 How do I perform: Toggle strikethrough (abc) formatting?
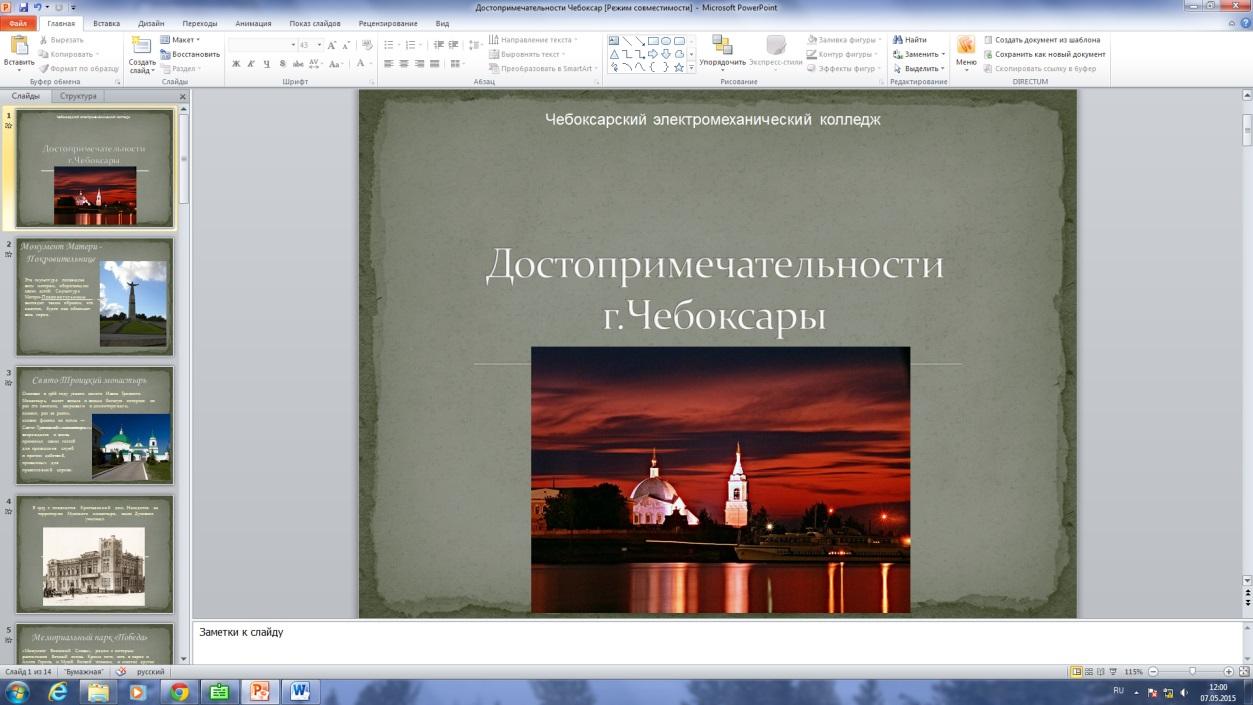click(x=298, y=64)
